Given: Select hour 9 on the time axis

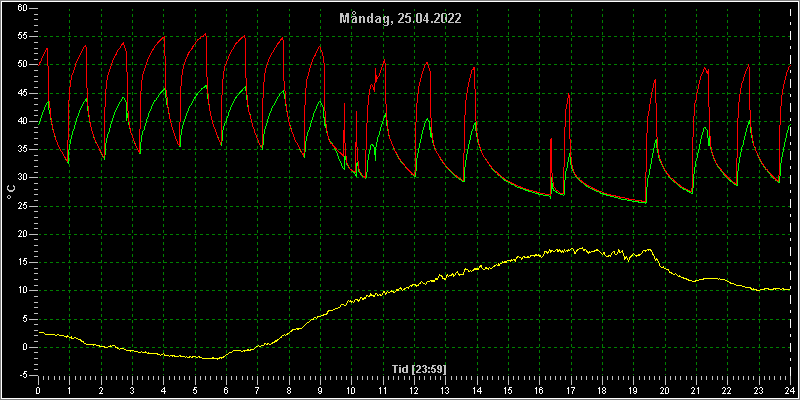Looking at the screenshot, I should (x=320, y=390).
